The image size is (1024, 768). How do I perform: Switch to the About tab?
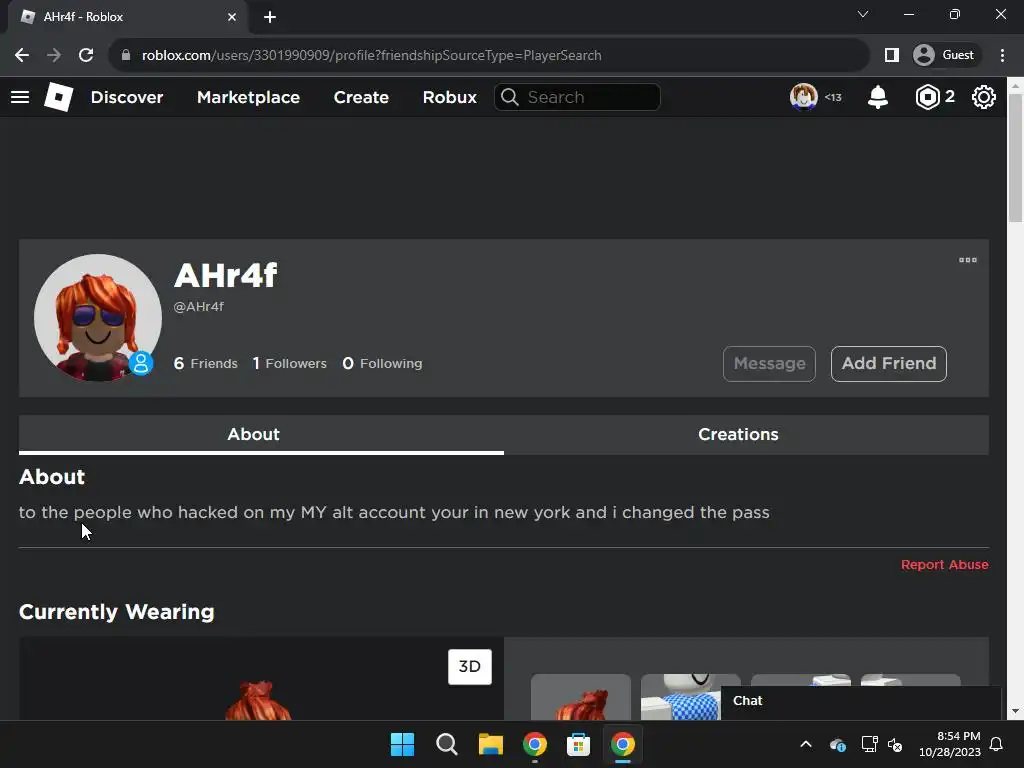(x=261, y=434)
